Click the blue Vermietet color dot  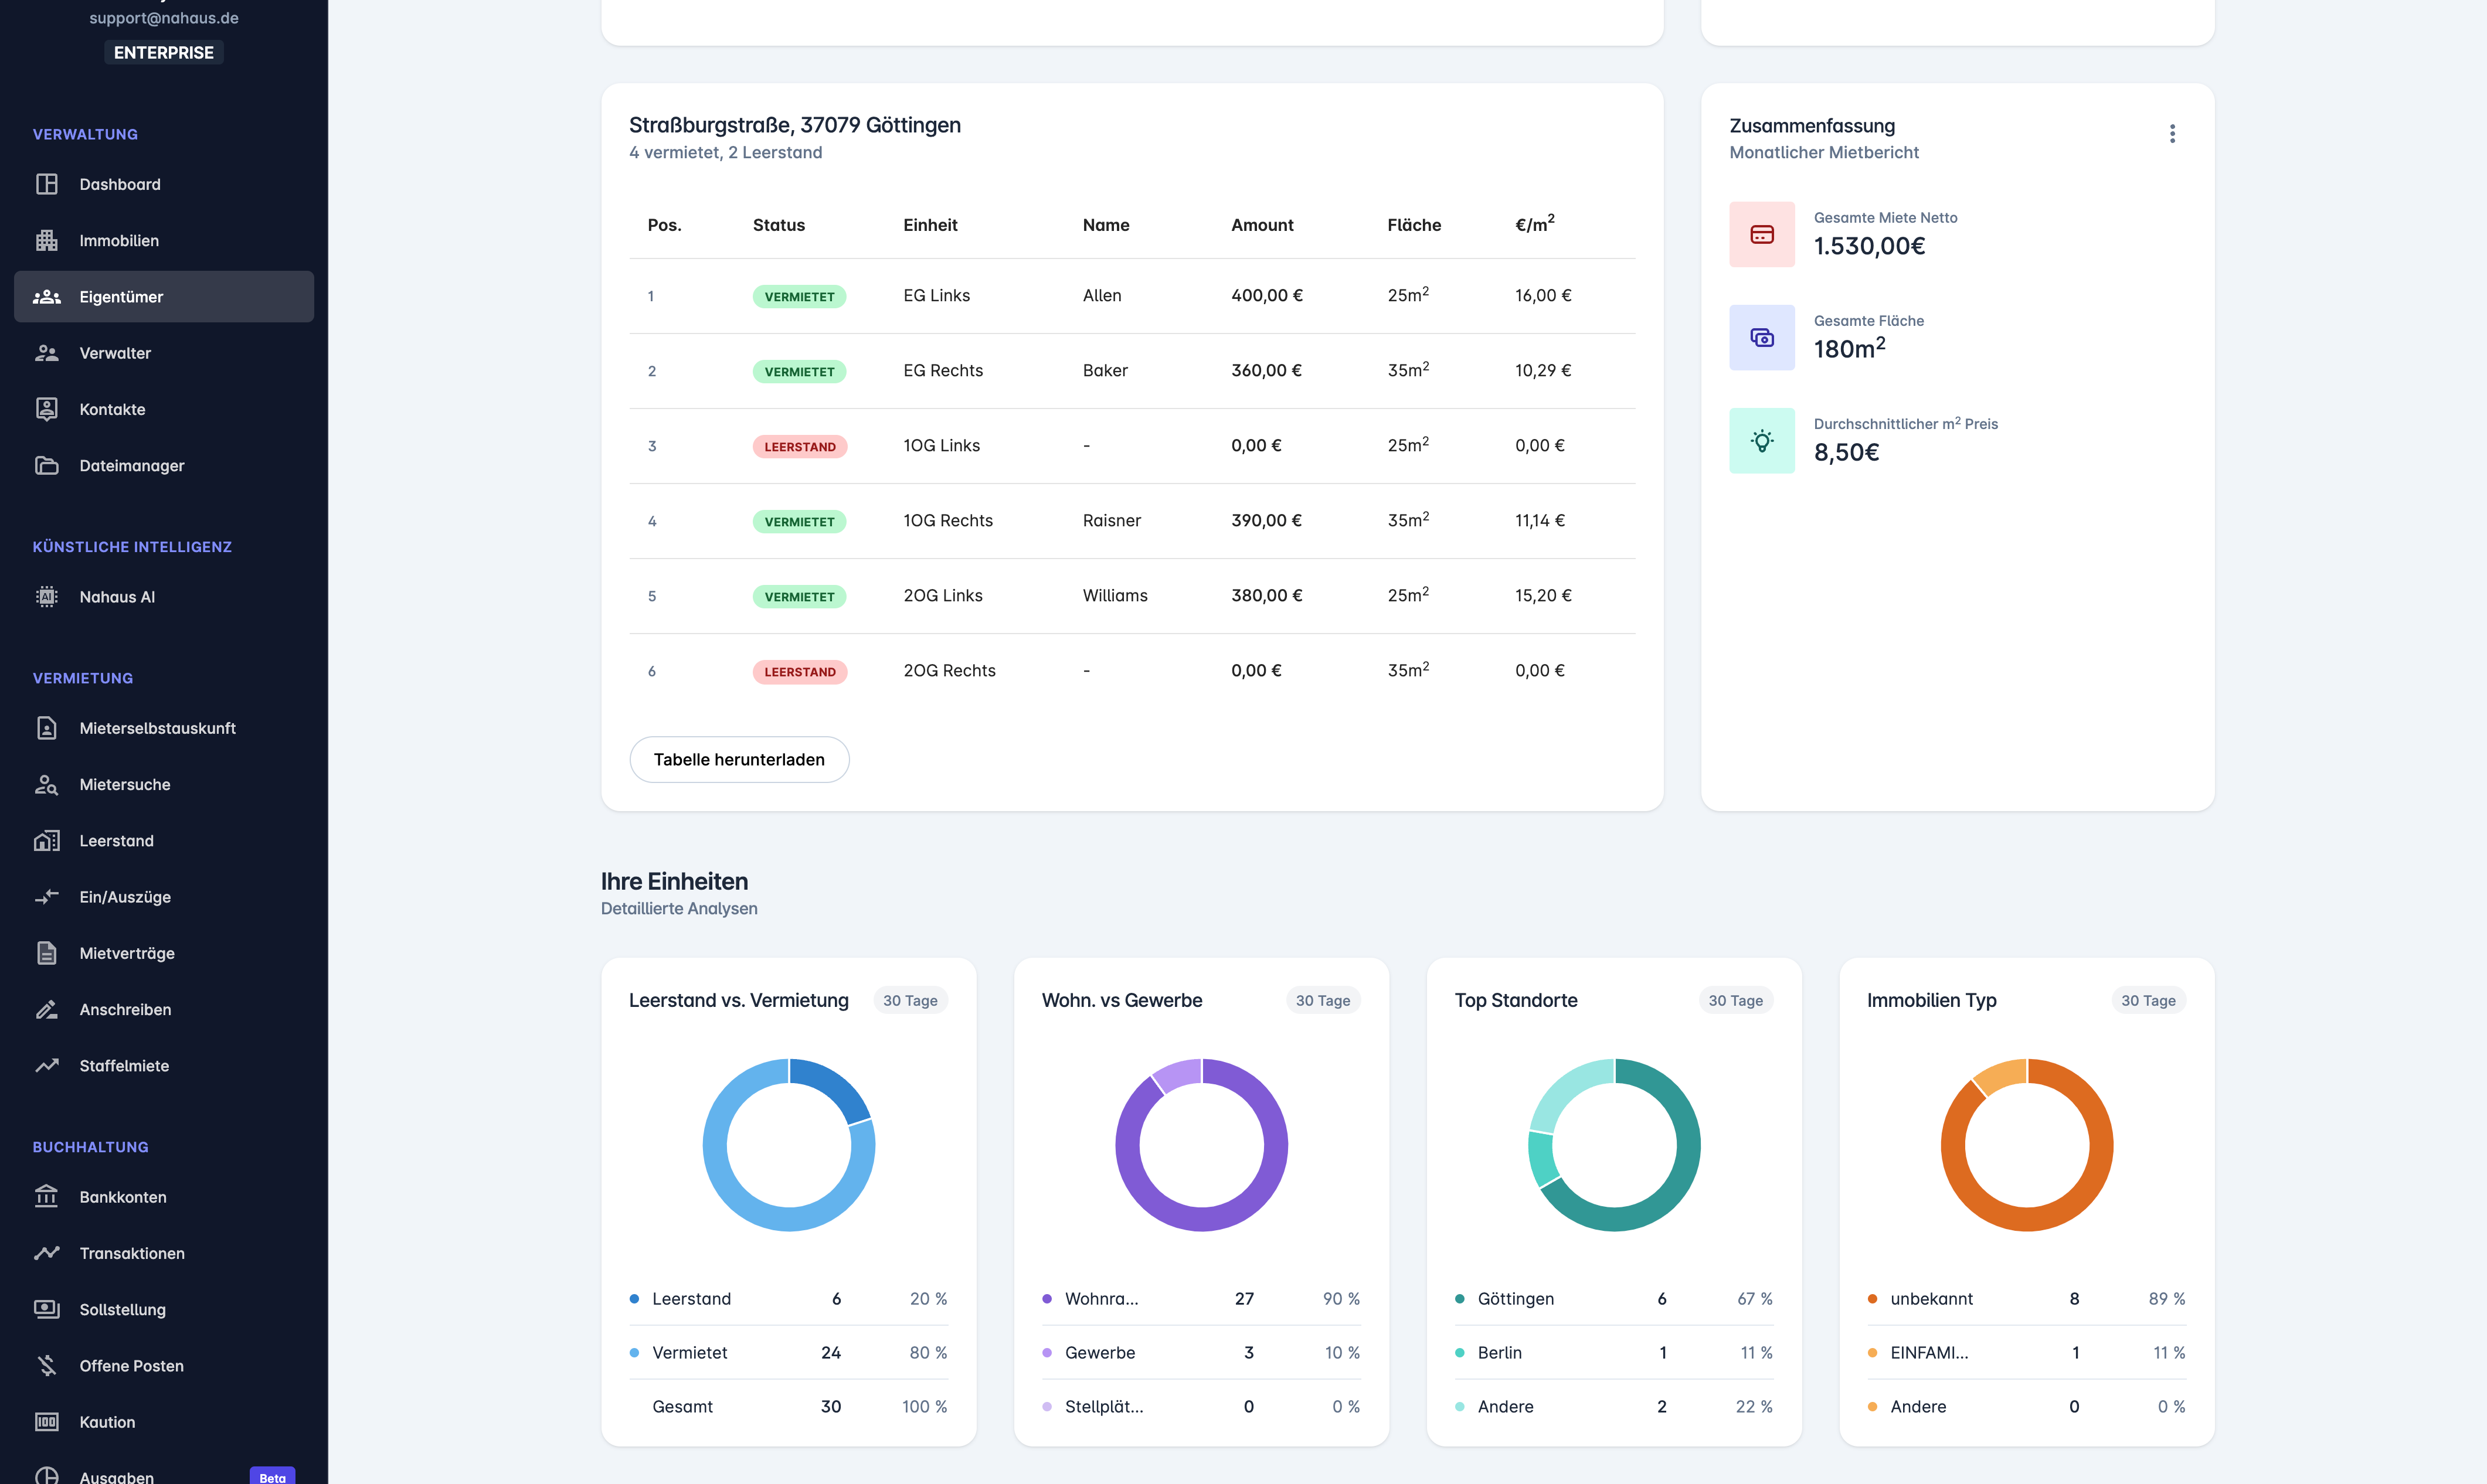(634, 1352)
